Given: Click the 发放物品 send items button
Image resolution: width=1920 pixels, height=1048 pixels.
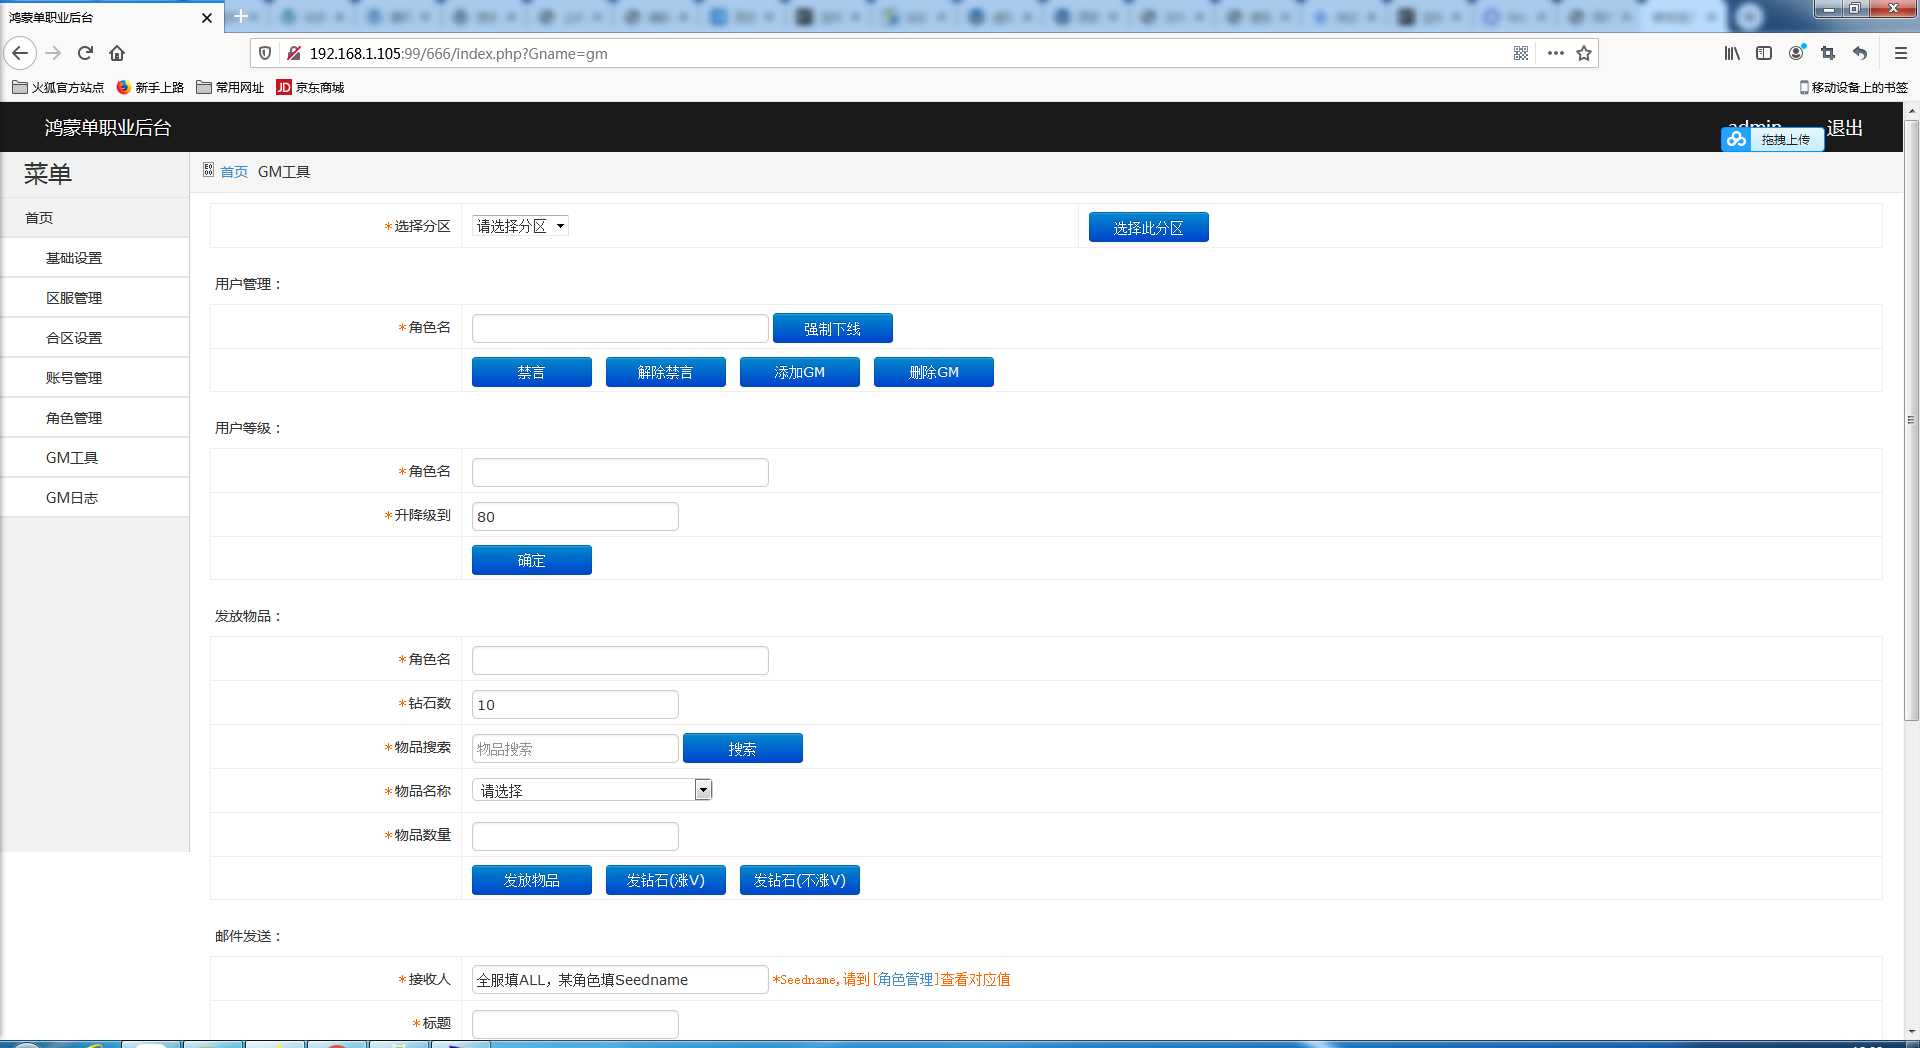Looking at the screenshot, I should point(531,880).
